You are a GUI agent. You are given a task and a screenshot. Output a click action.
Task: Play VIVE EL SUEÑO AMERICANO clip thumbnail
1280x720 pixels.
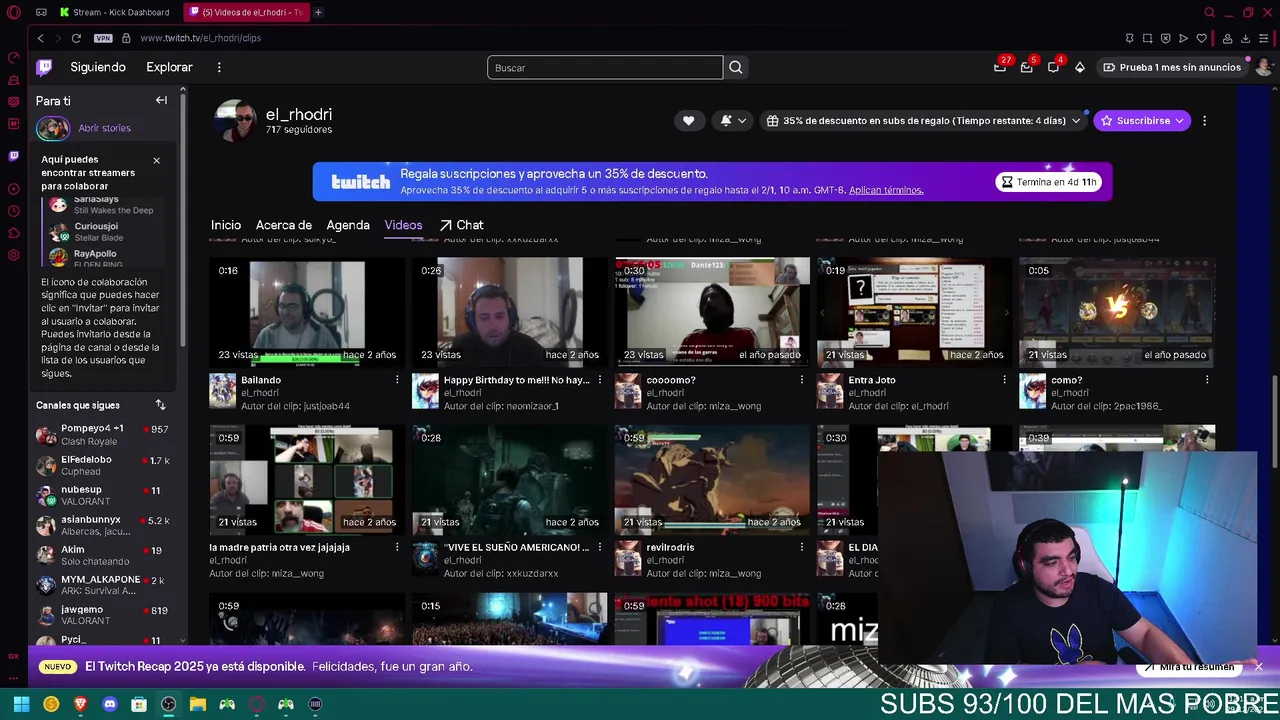[509, 480]
